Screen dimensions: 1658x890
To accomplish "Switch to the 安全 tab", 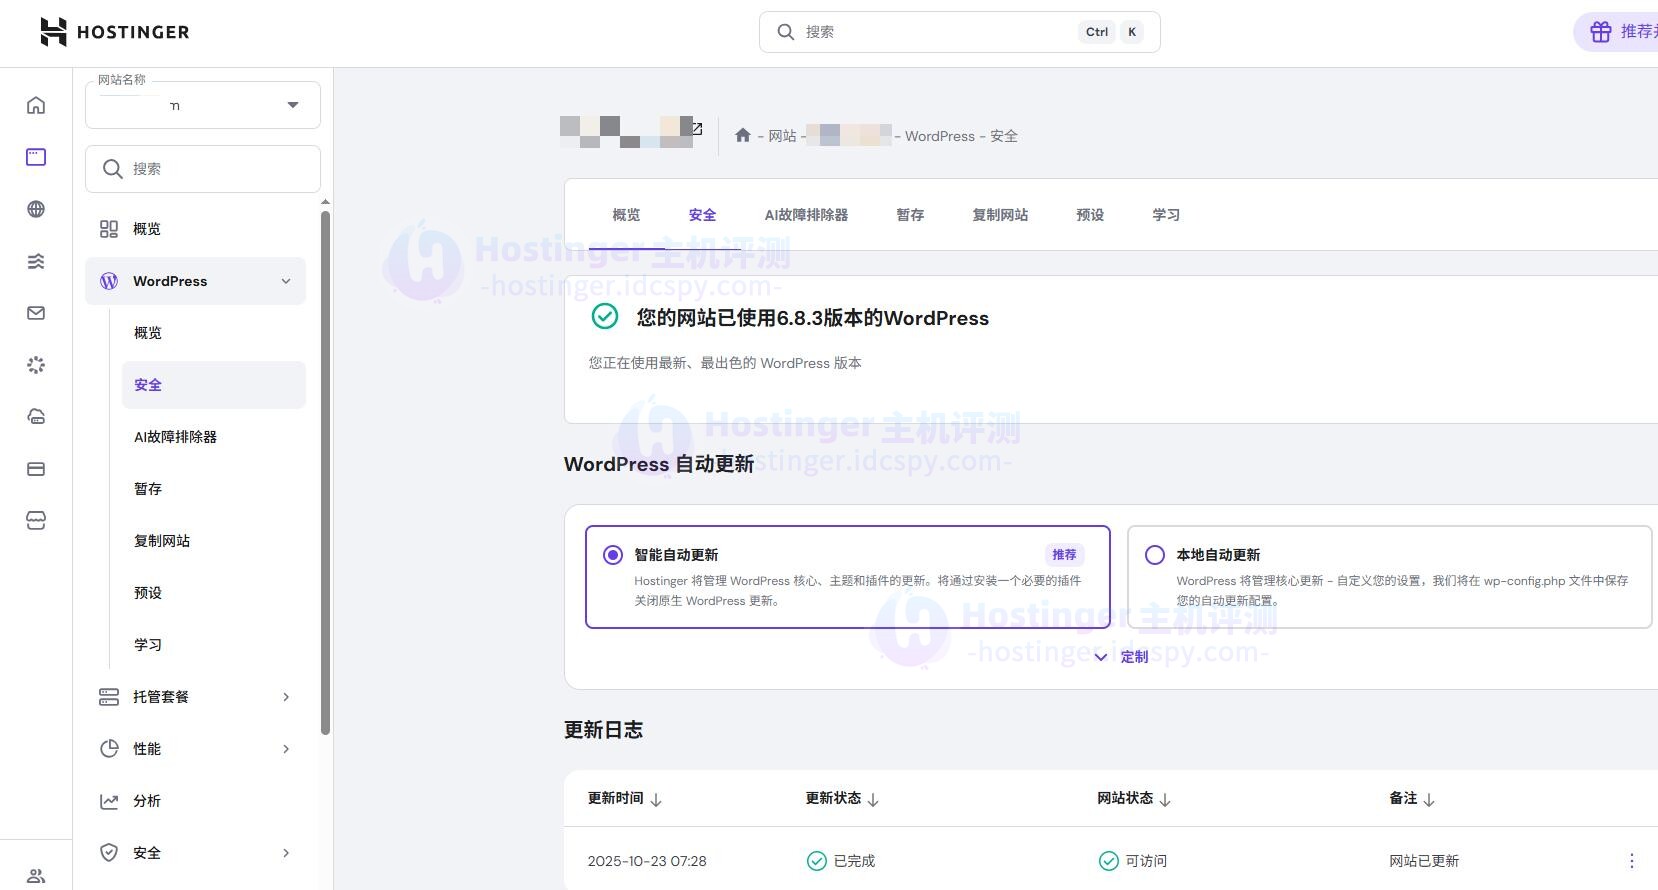I will click(x=702, y=215).
